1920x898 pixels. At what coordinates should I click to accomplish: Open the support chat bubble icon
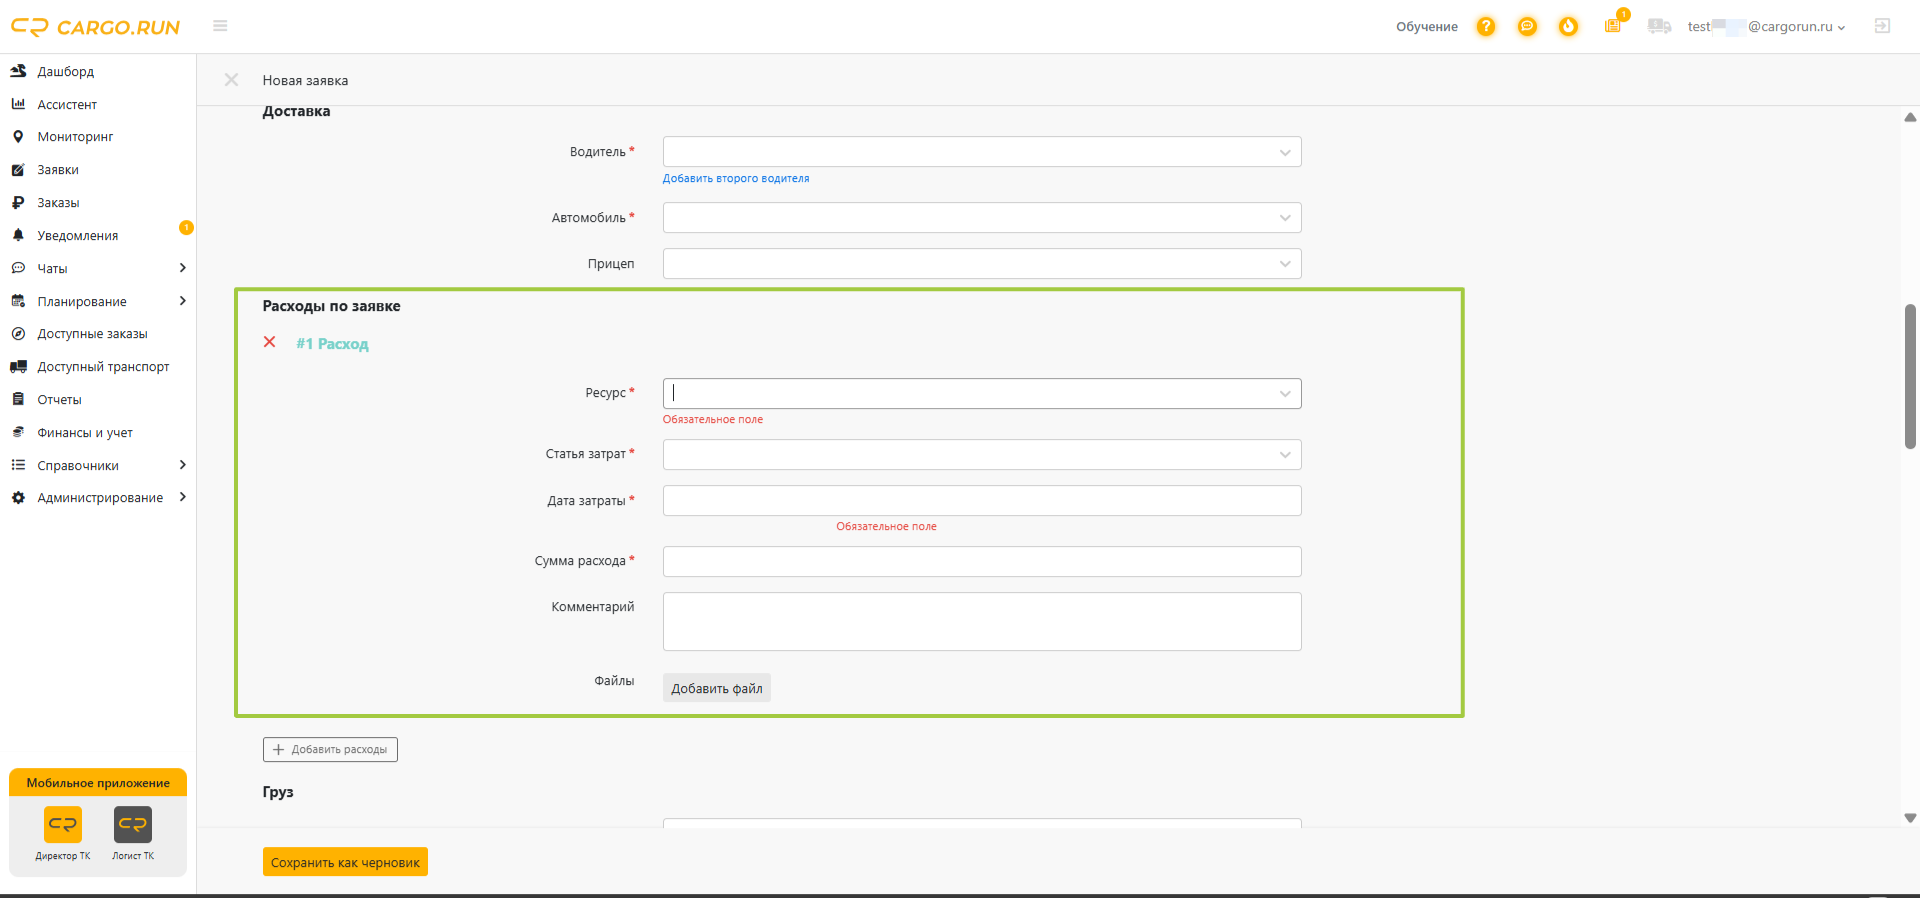point(1527,27)
